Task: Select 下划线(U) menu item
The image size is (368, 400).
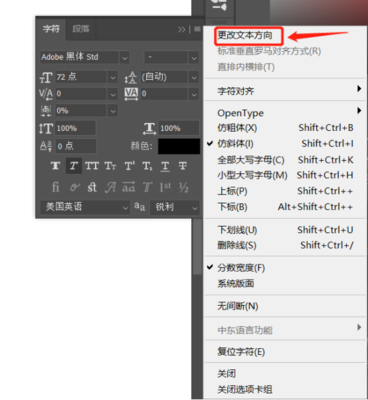Action: (x=285, y=230)
